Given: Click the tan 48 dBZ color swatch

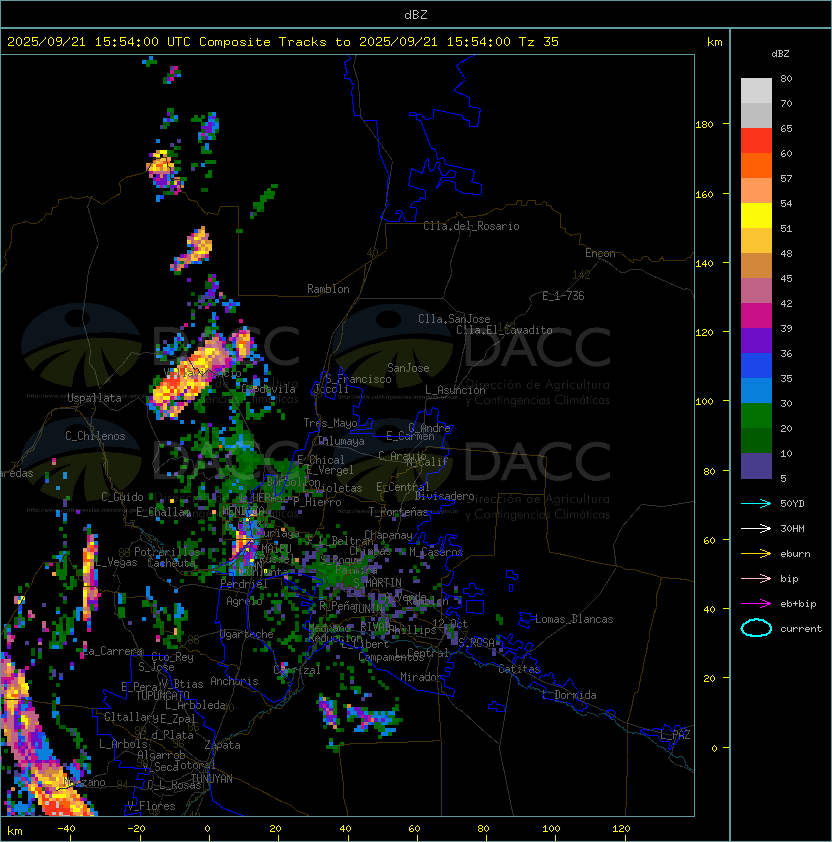Looking at the screenshot, I should 756,265.
